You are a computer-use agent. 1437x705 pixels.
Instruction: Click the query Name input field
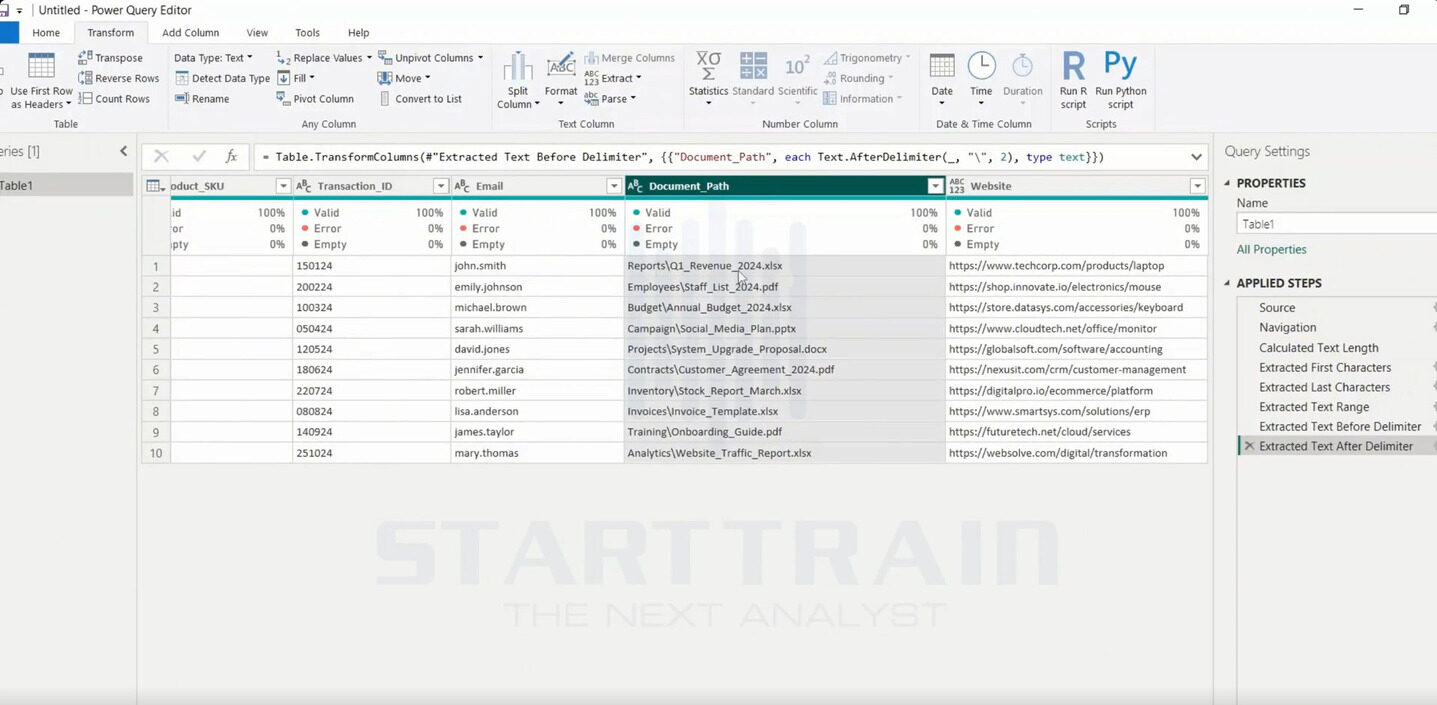[x=1337, y=224]
